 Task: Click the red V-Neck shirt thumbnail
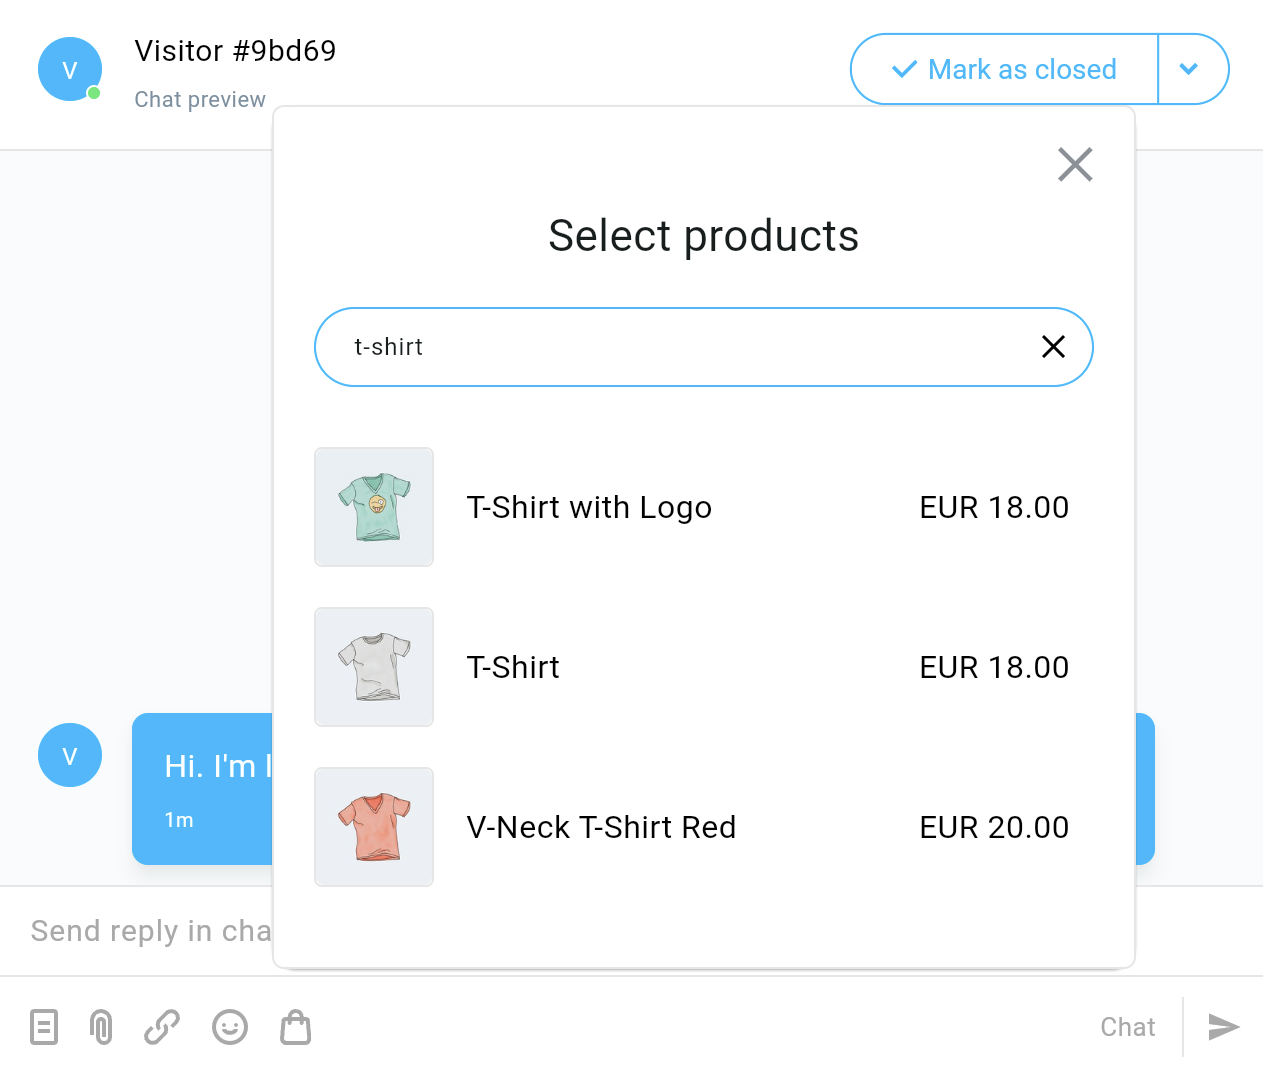coord(374,827)
